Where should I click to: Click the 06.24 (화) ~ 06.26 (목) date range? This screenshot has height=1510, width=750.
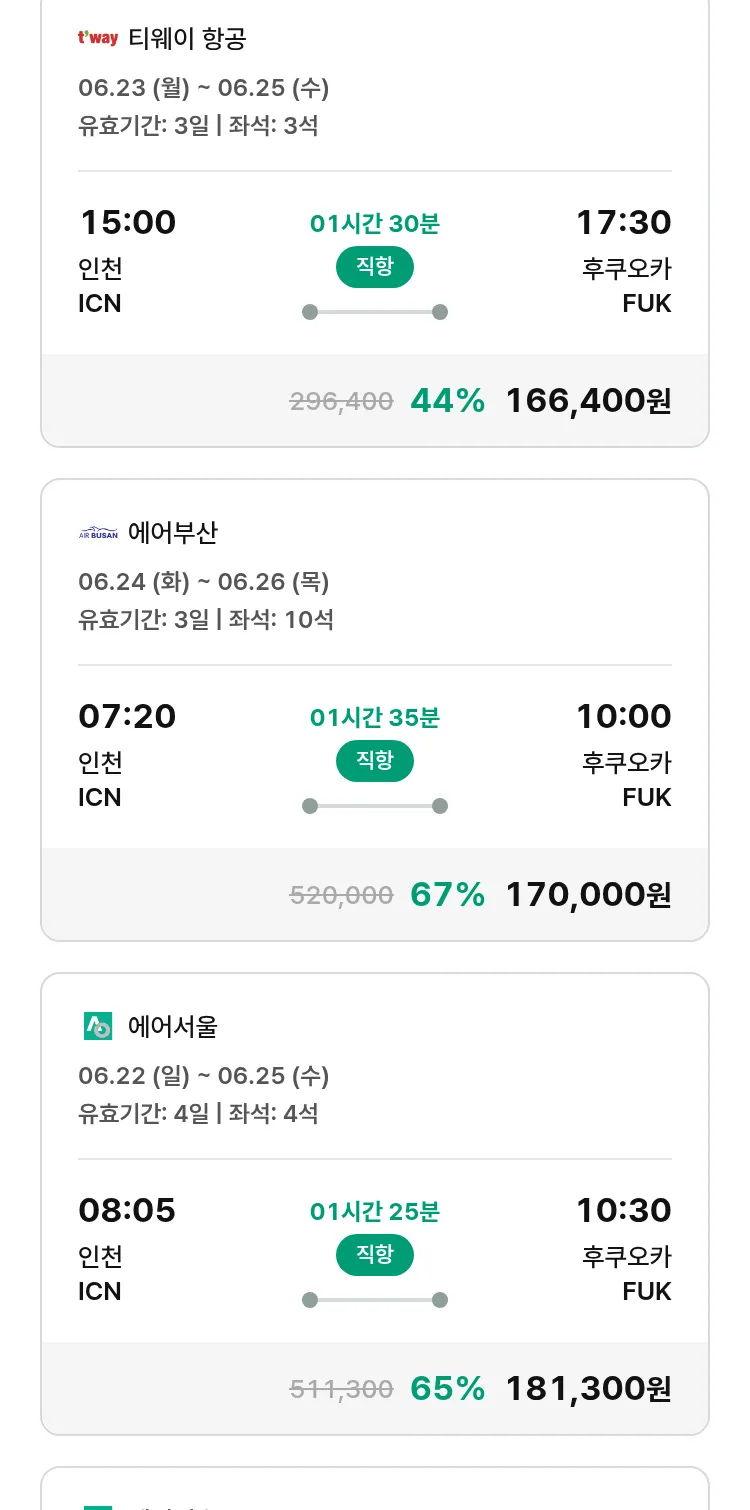[x=204, y=582]
